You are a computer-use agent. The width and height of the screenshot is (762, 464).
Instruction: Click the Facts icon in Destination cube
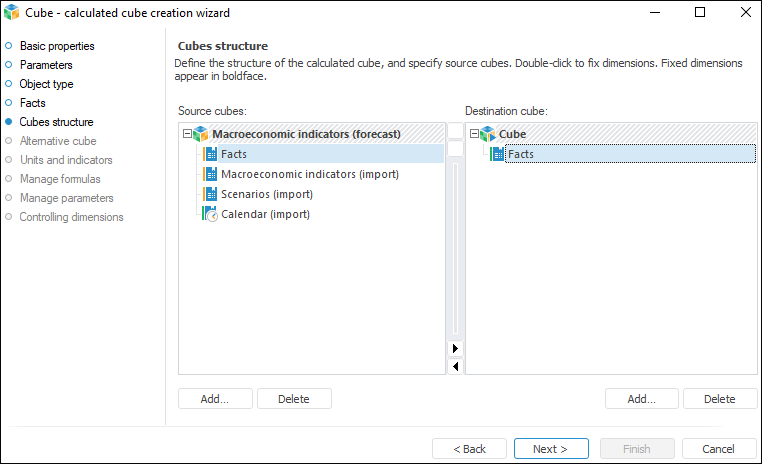click(498, 154)
